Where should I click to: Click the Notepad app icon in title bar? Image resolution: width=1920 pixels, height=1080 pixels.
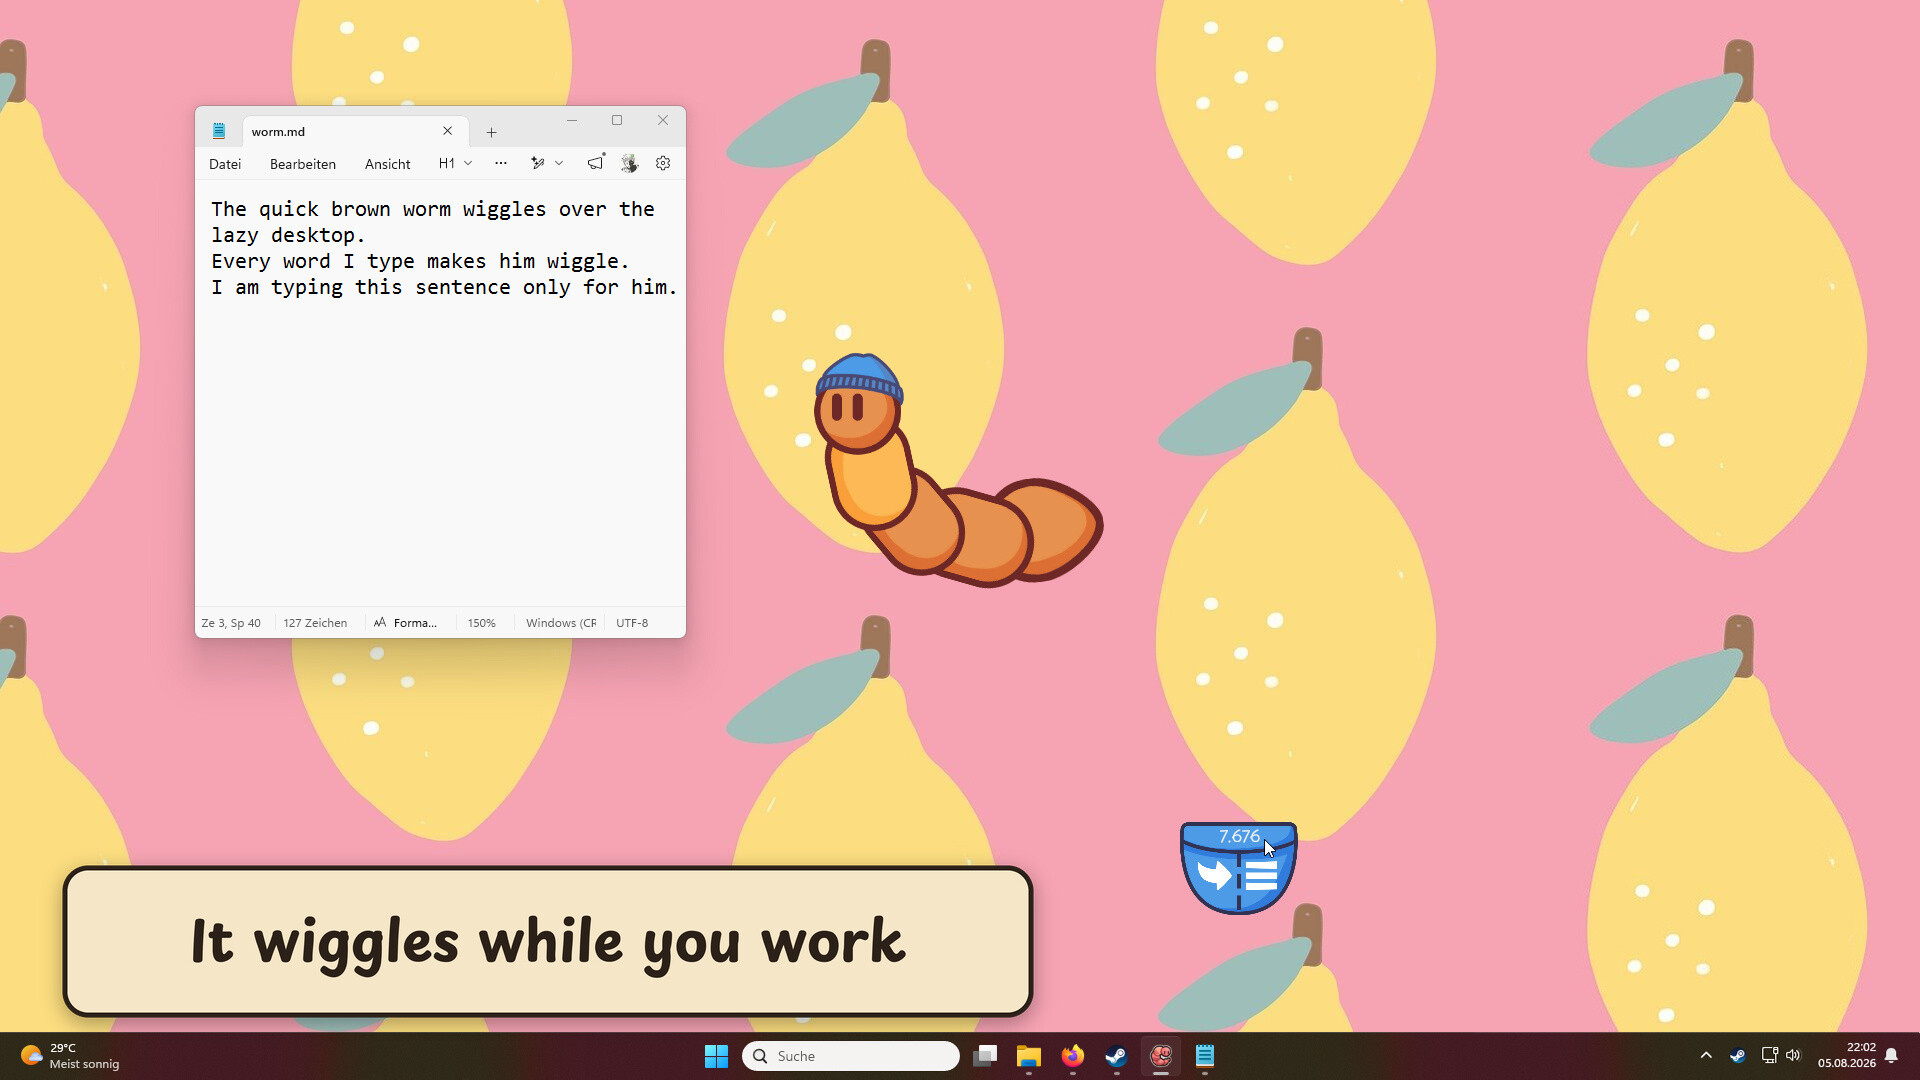pos(219,131)
